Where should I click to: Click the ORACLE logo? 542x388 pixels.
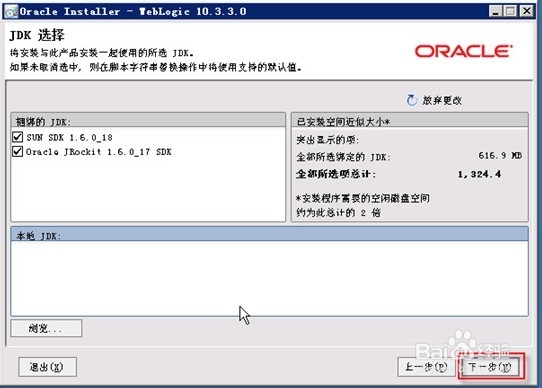pos(464,51)
